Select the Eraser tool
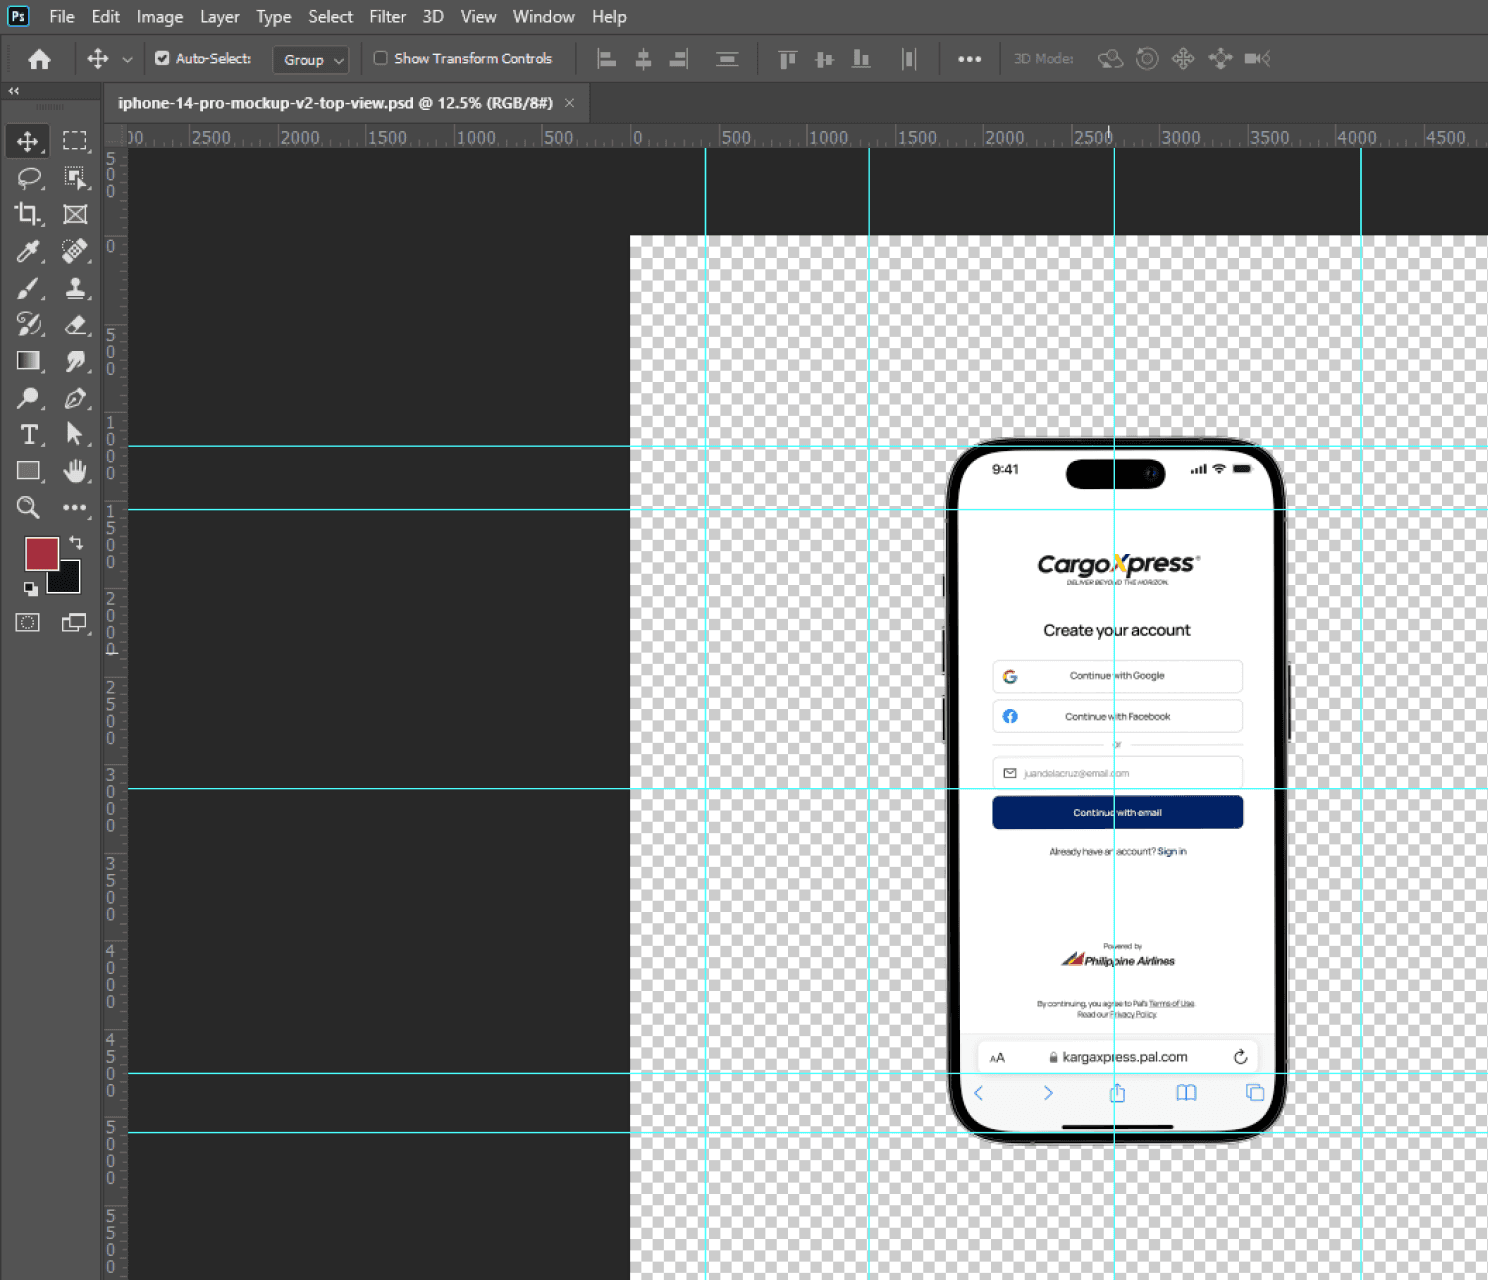The width and height of the screenshot is (1488, 1280). 75,325
